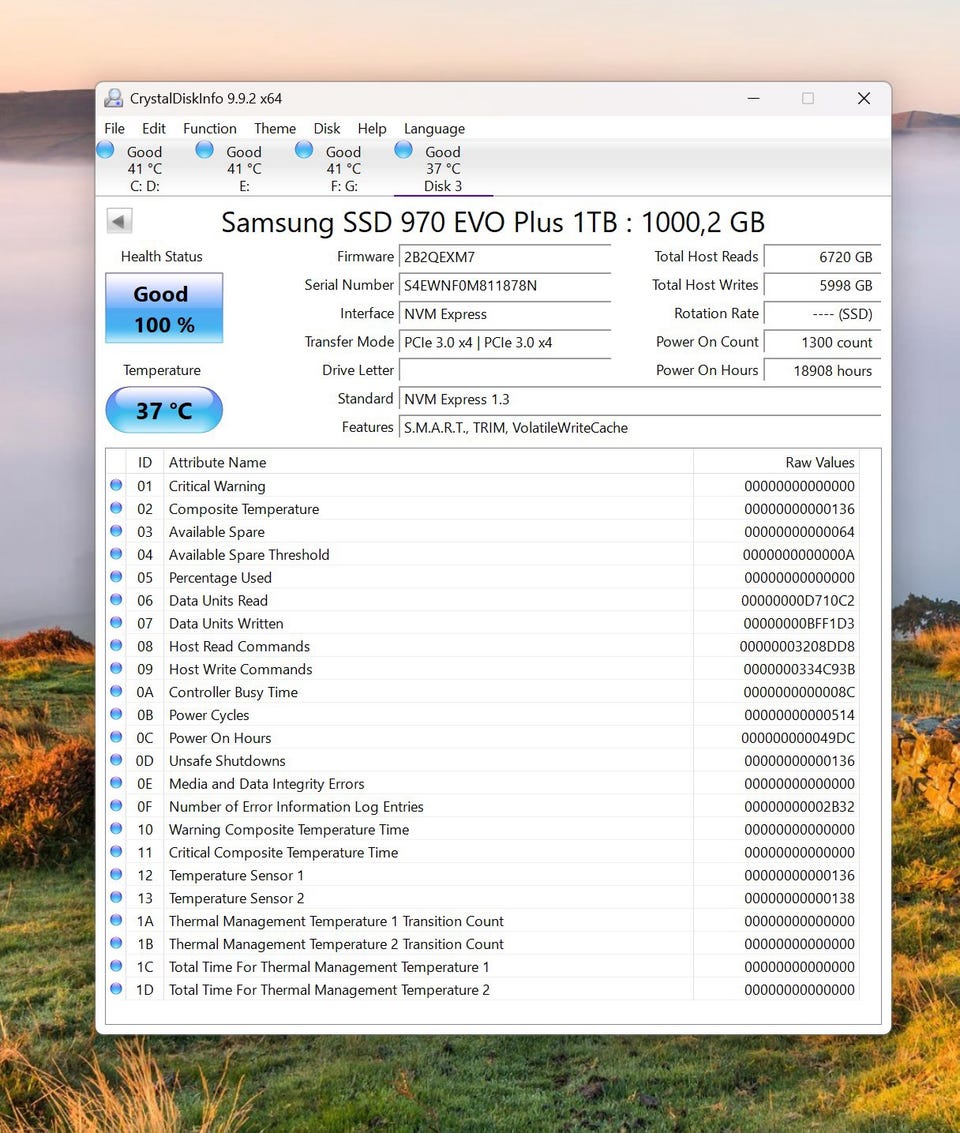Select the Data Units Written row

coord(483,623)
